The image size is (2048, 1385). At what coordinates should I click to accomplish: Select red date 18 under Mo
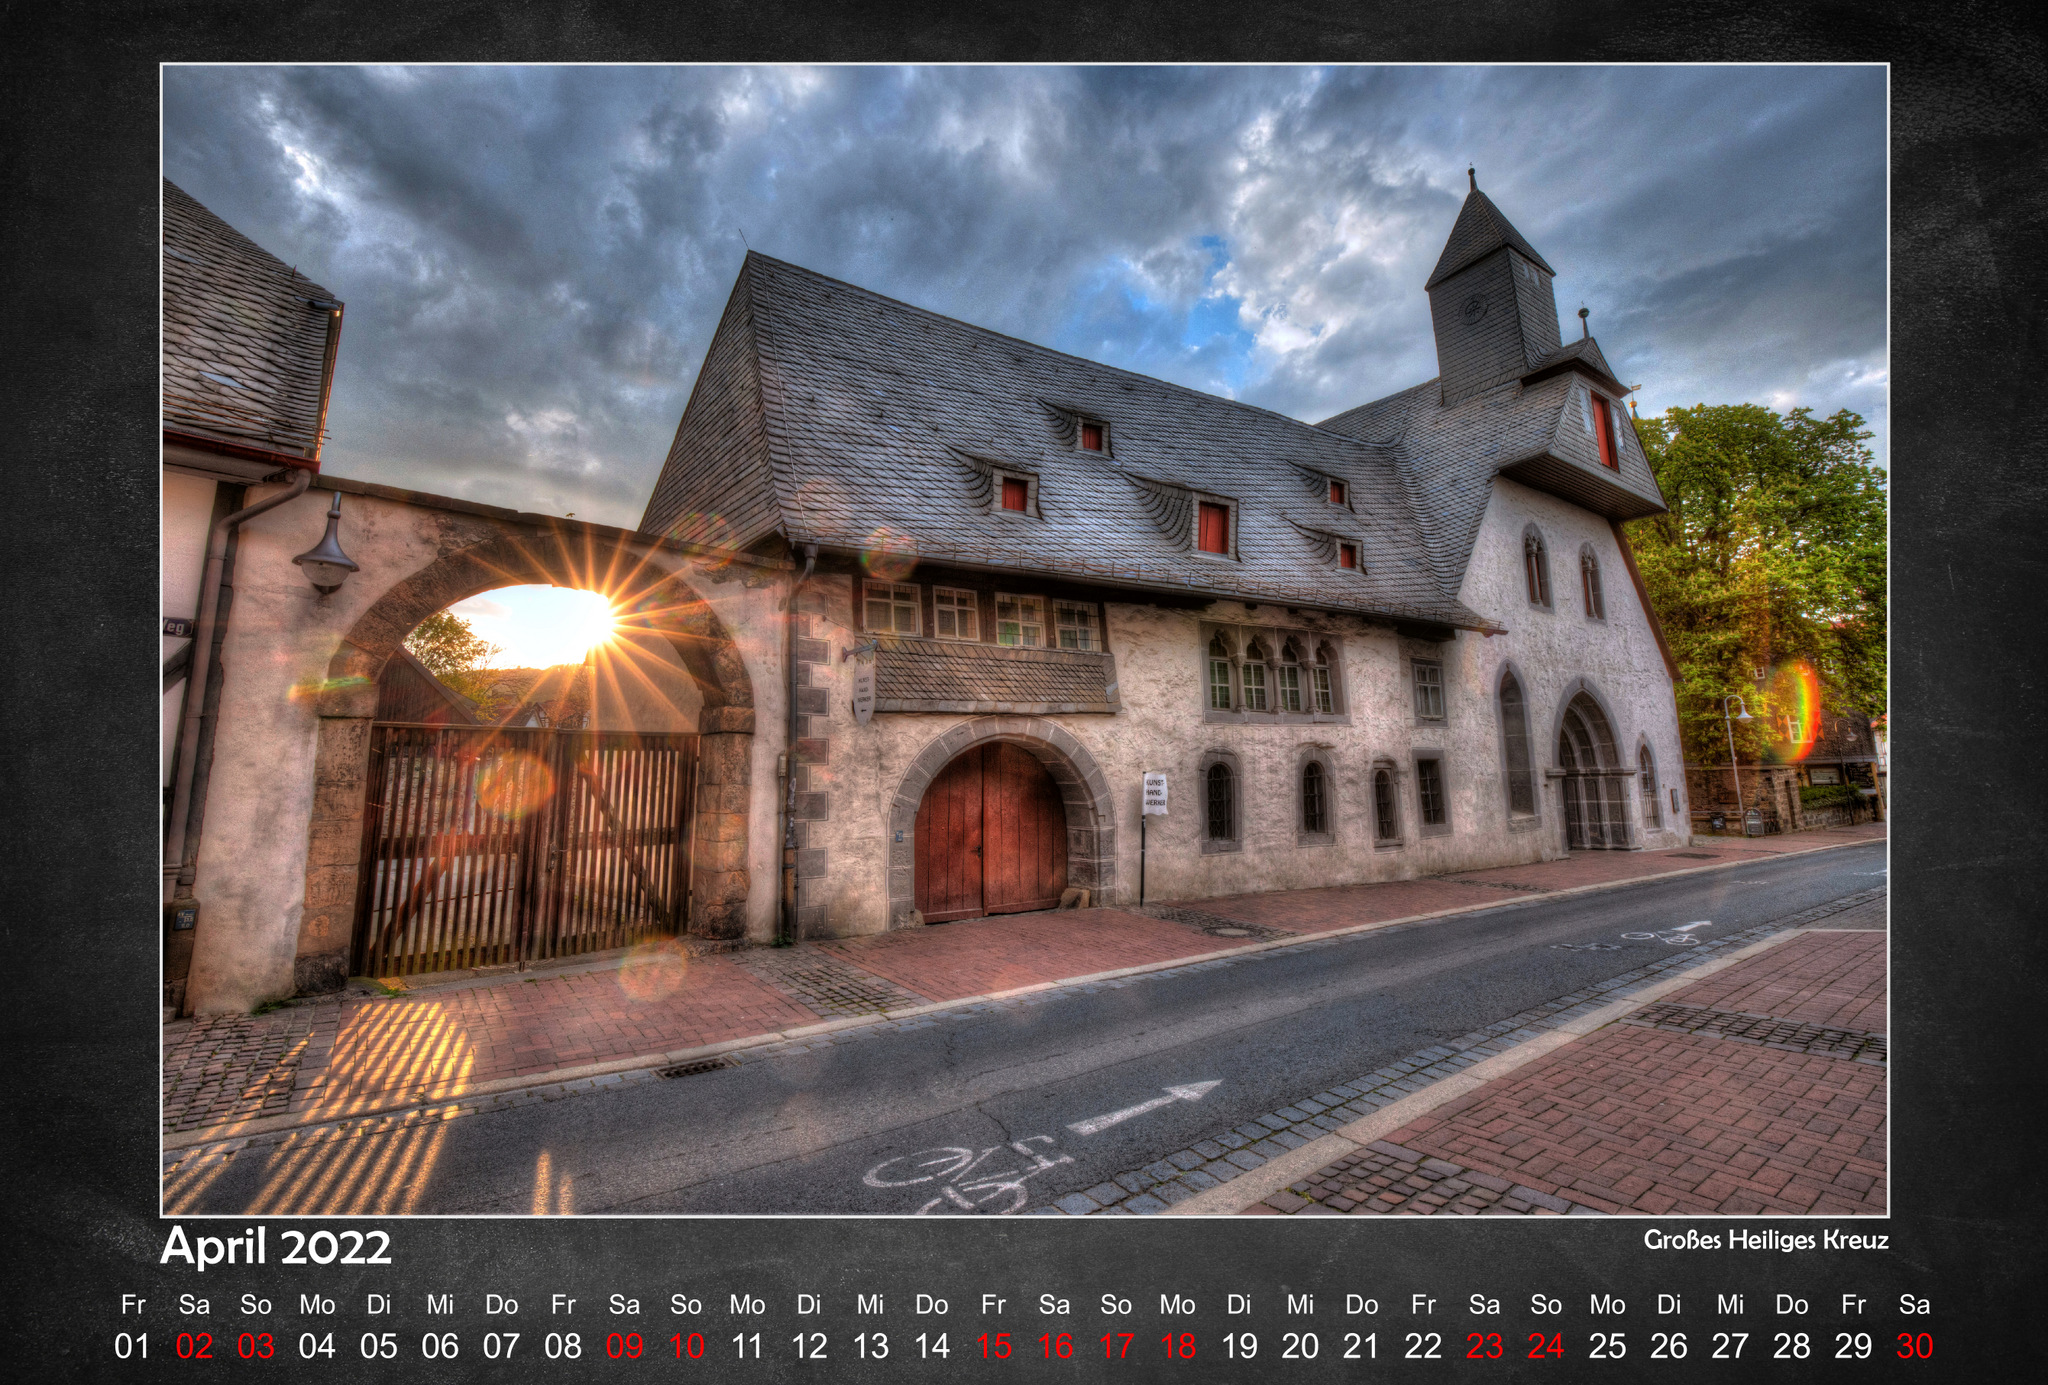1177,1346
